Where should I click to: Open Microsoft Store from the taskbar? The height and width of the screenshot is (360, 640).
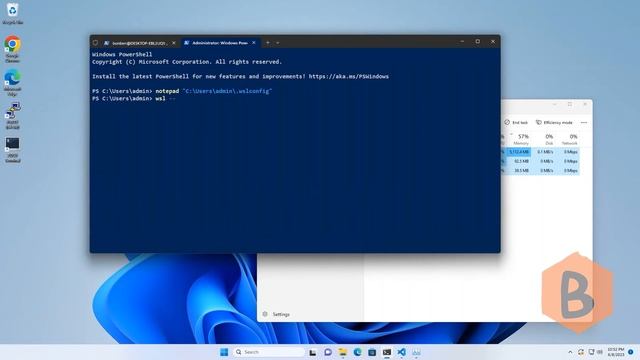372,352
